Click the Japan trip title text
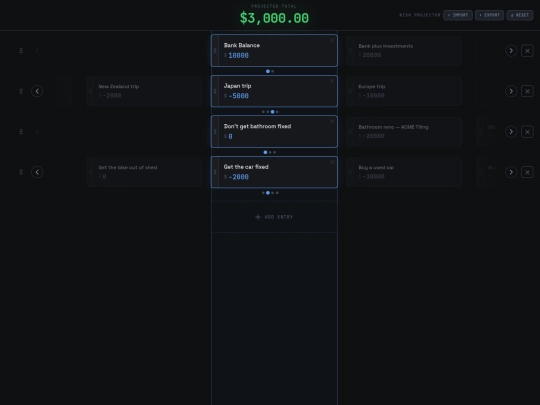The height and width of the screenshot is (405, 540). click(x=237, y=86)
